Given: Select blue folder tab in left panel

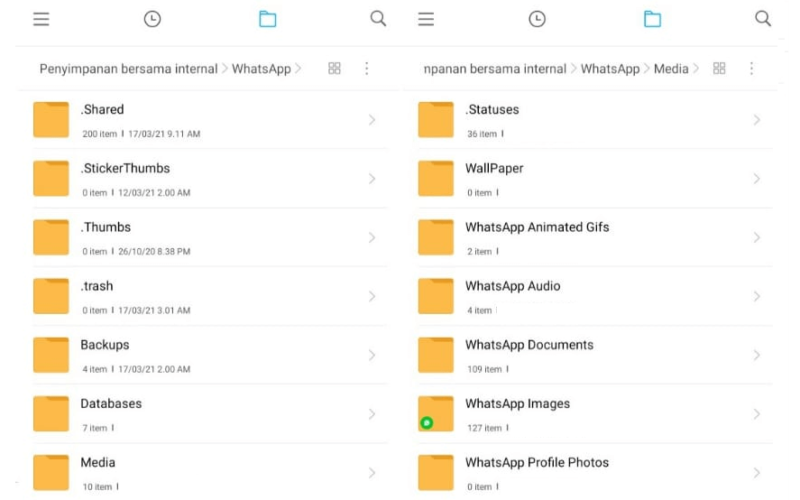Looking at the screenshot, I should (x=267, y=19).
